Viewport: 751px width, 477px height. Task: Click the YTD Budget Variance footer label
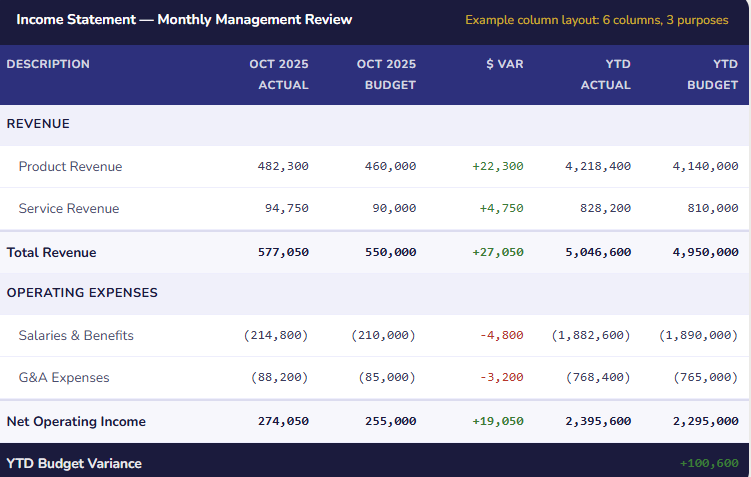(74, 463)
